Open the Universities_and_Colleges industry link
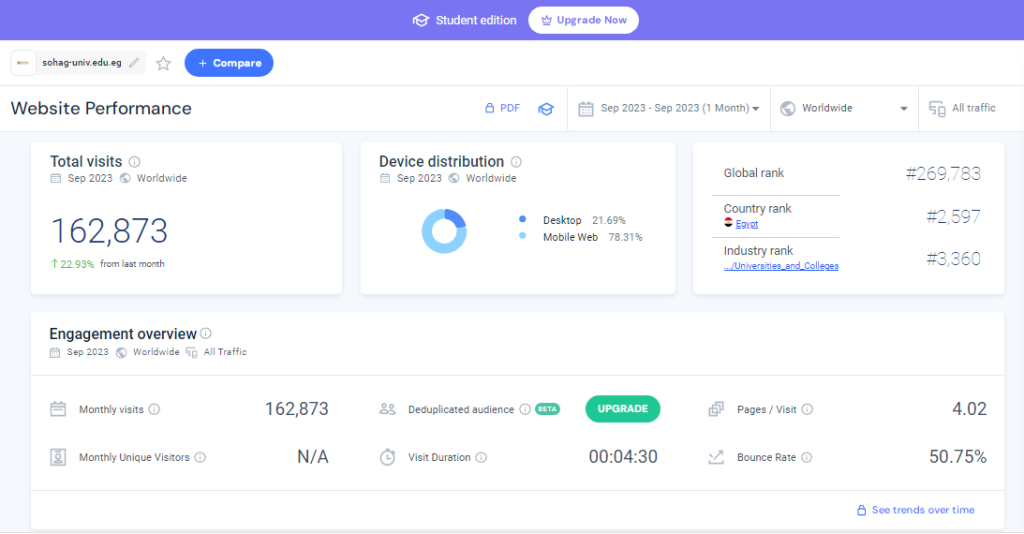1024x534 pixels. click(781, 266)
